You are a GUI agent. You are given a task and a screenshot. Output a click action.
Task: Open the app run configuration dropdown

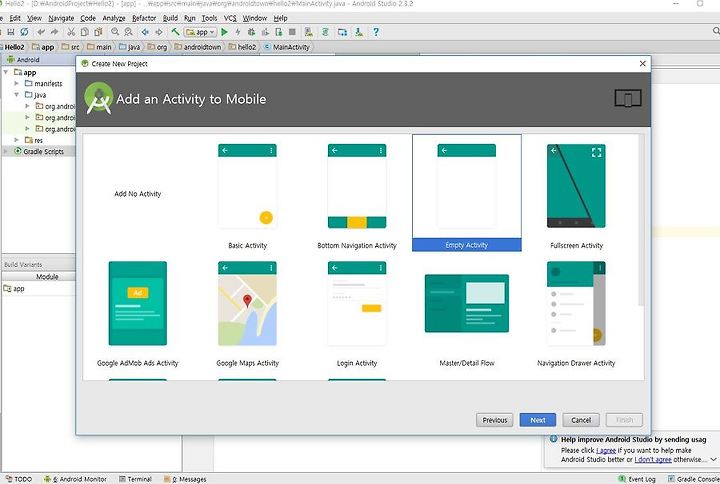tap(200, 32)
